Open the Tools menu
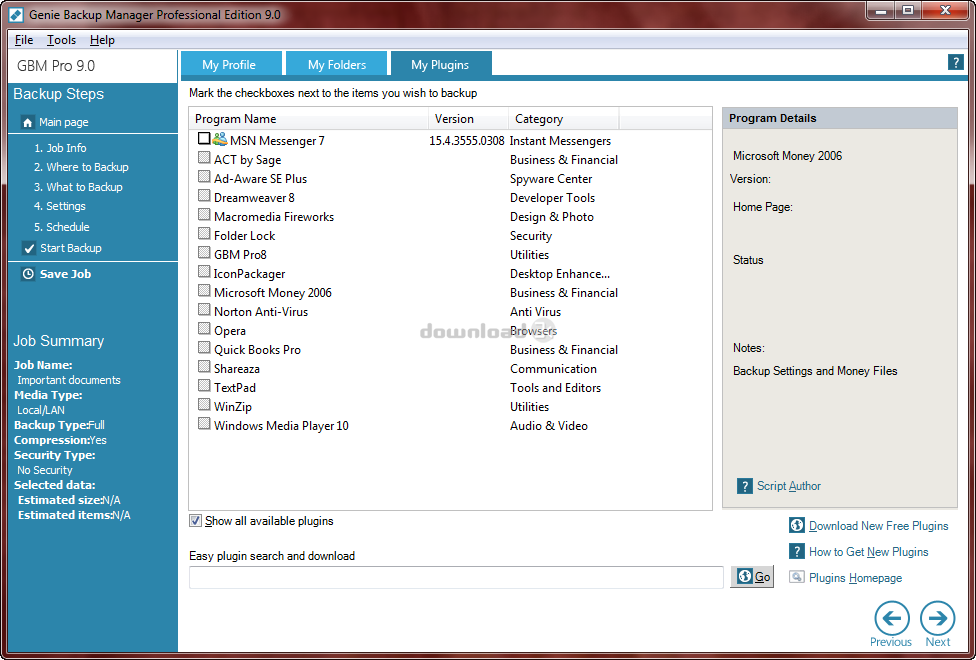The width and height of the screenshot is (976, 660). [x=61, y=40]
